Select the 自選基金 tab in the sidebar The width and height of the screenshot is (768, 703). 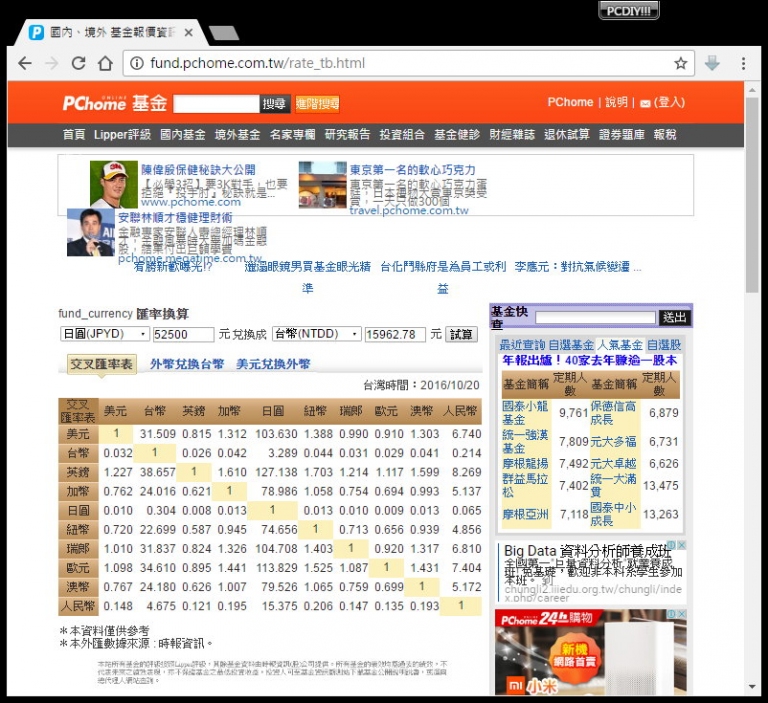[x=571, y=345]
